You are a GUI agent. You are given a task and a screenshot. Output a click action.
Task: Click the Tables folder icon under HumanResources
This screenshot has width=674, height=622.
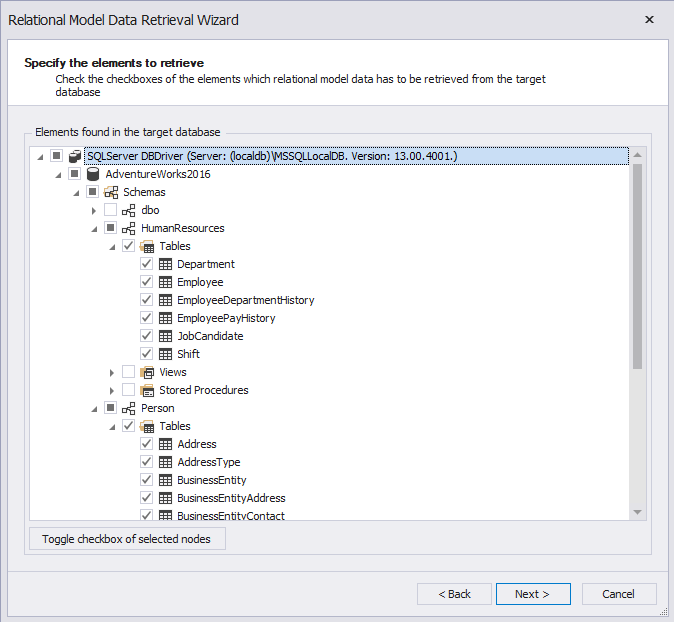(x=147, y=246)
